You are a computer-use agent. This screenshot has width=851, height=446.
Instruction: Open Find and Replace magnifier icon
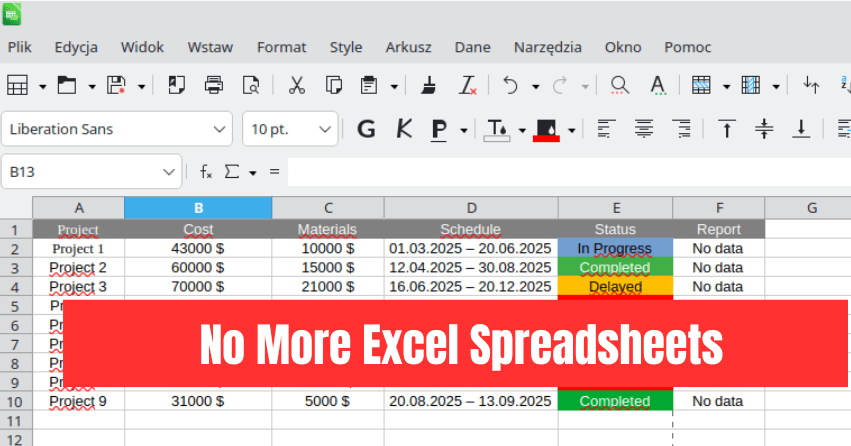pyautogui.click(x=620, y=86)
